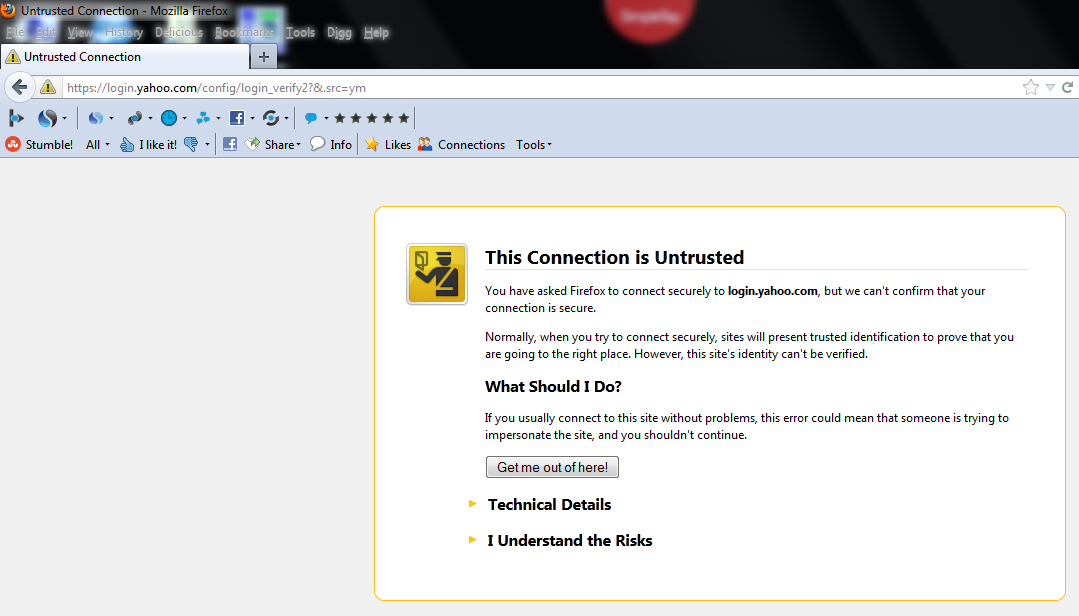Reload the page with the refresh icon

point(1067,87)
